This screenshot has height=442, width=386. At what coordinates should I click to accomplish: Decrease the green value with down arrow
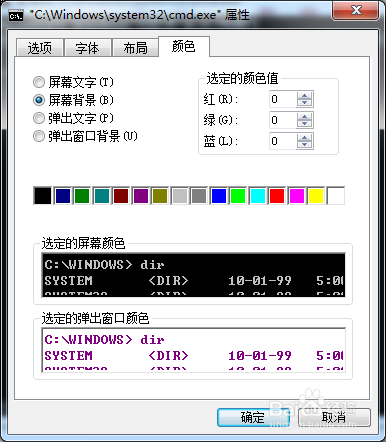coord(304,124)
